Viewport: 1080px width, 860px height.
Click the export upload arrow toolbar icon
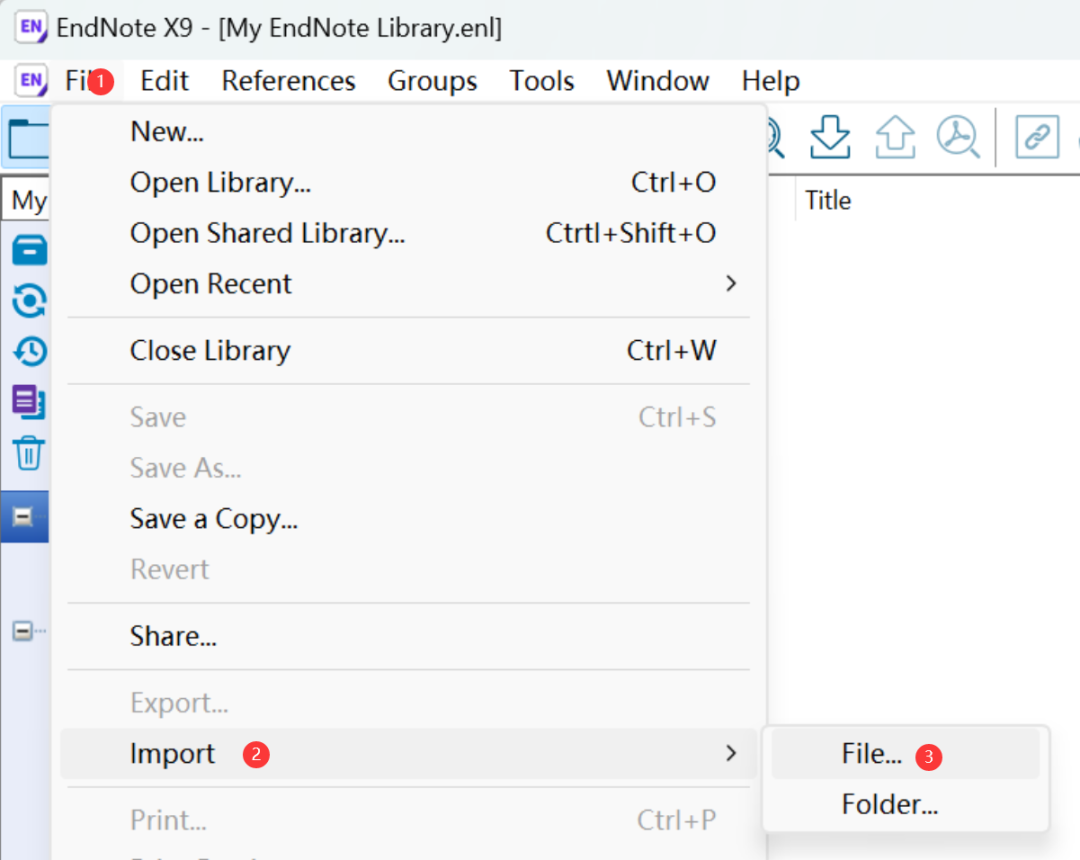click(x=895, y=136)
